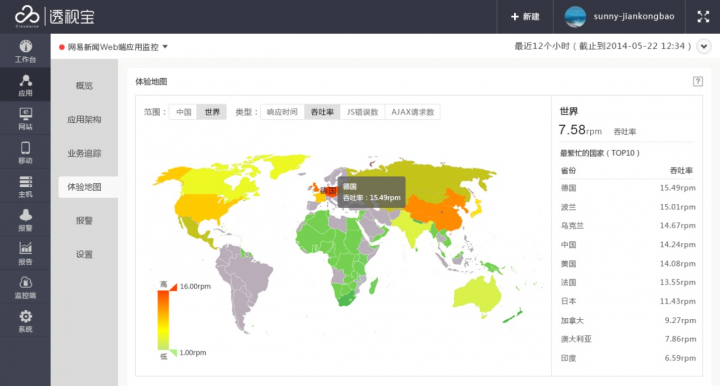Click the 中国 row in TOP10 list

(x=628, y=245)
